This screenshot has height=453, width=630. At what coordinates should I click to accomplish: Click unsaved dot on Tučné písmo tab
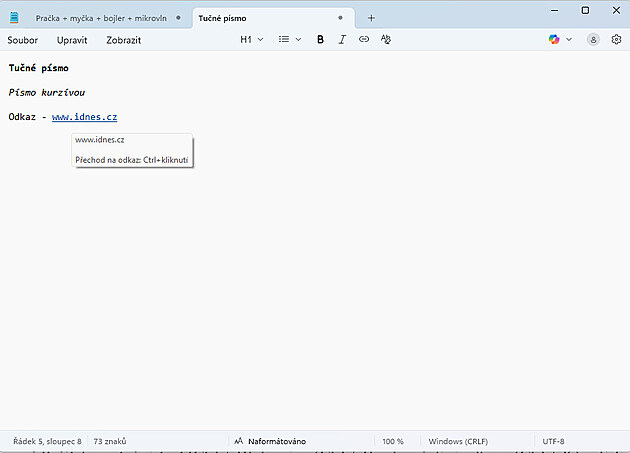point(340,18)
